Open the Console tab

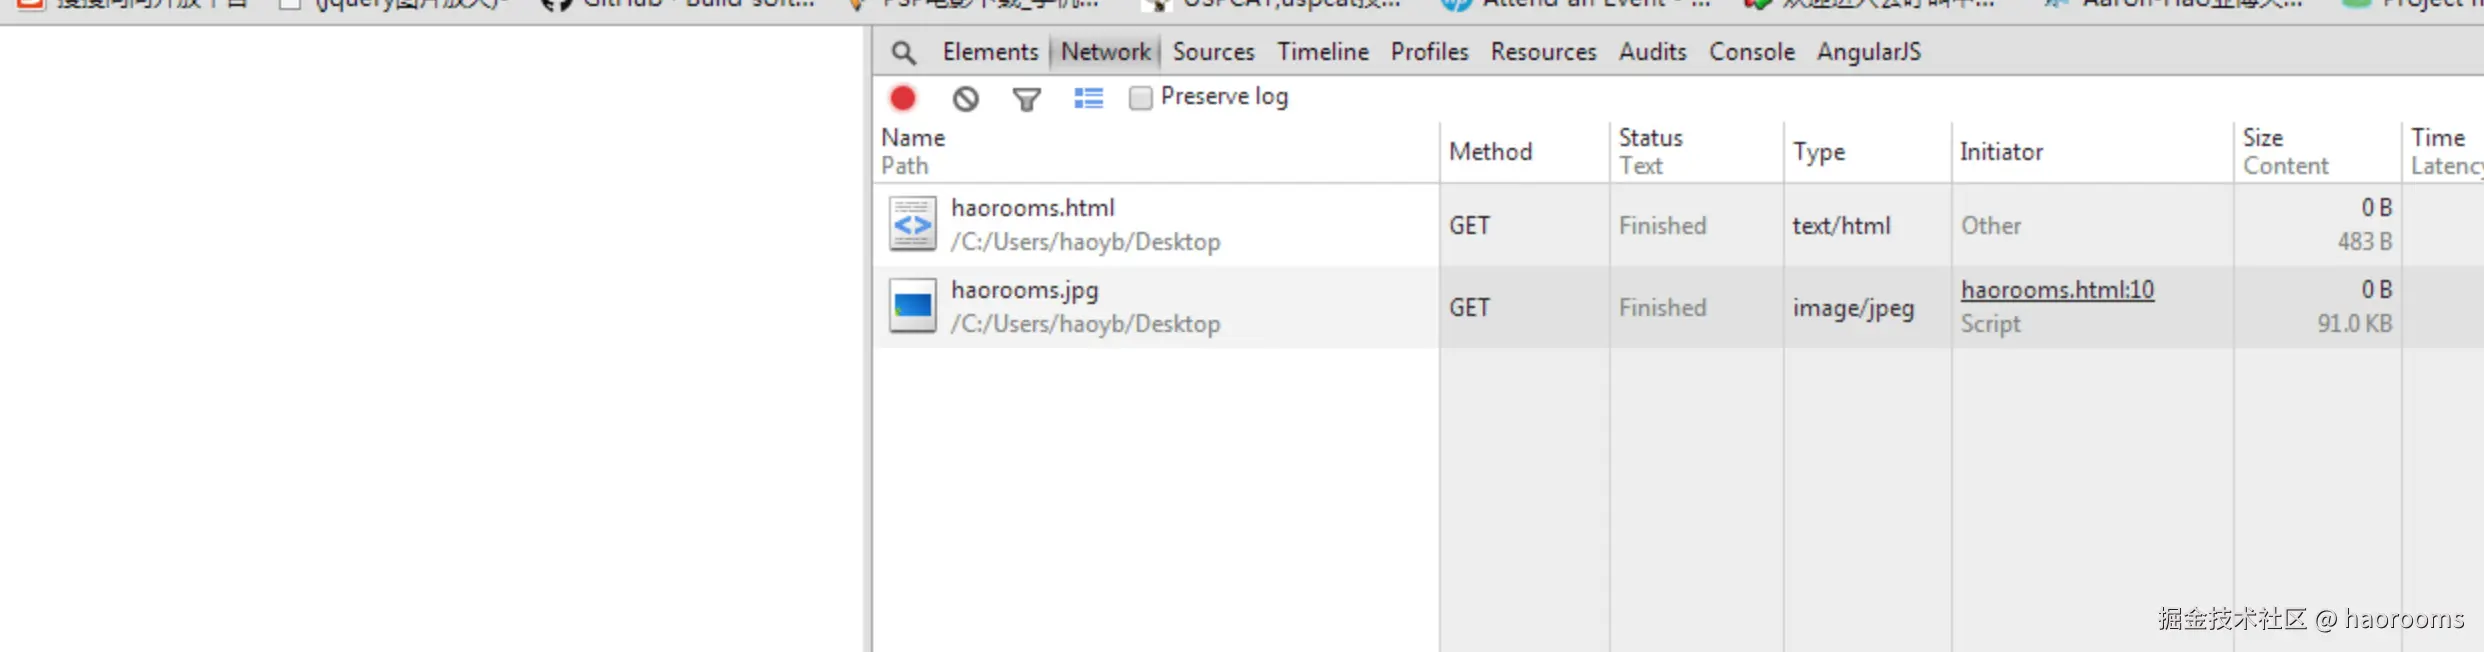pos(1751,52)
